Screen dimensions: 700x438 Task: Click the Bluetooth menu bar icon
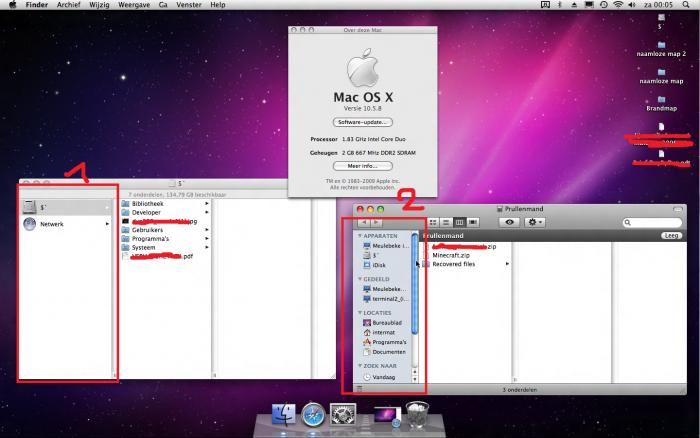pos(560,5)
